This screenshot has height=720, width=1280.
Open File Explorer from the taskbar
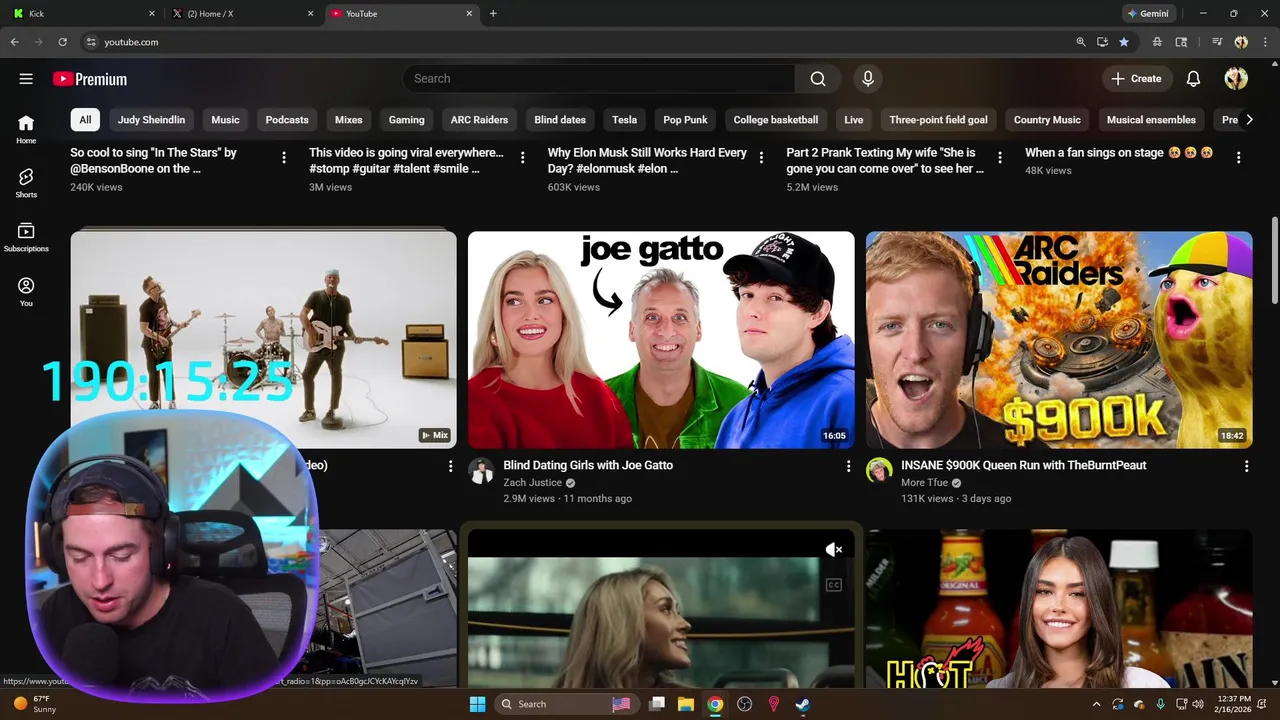point(686,704)
